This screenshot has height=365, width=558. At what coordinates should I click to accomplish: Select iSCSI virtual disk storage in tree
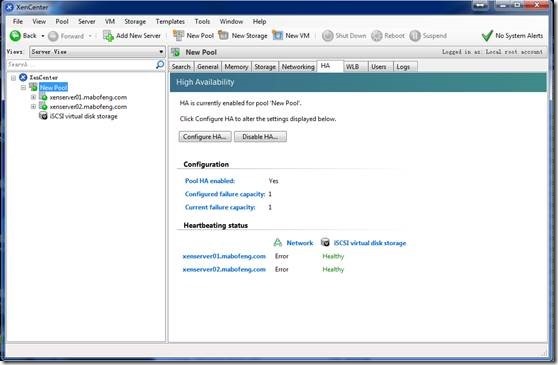point(84,116)
